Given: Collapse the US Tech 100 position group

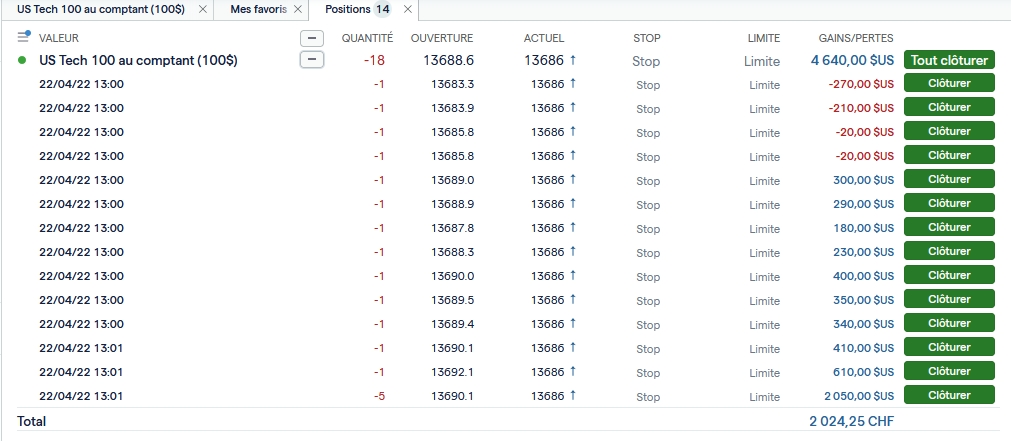Looking at the screenshot, I should (312, 60).
